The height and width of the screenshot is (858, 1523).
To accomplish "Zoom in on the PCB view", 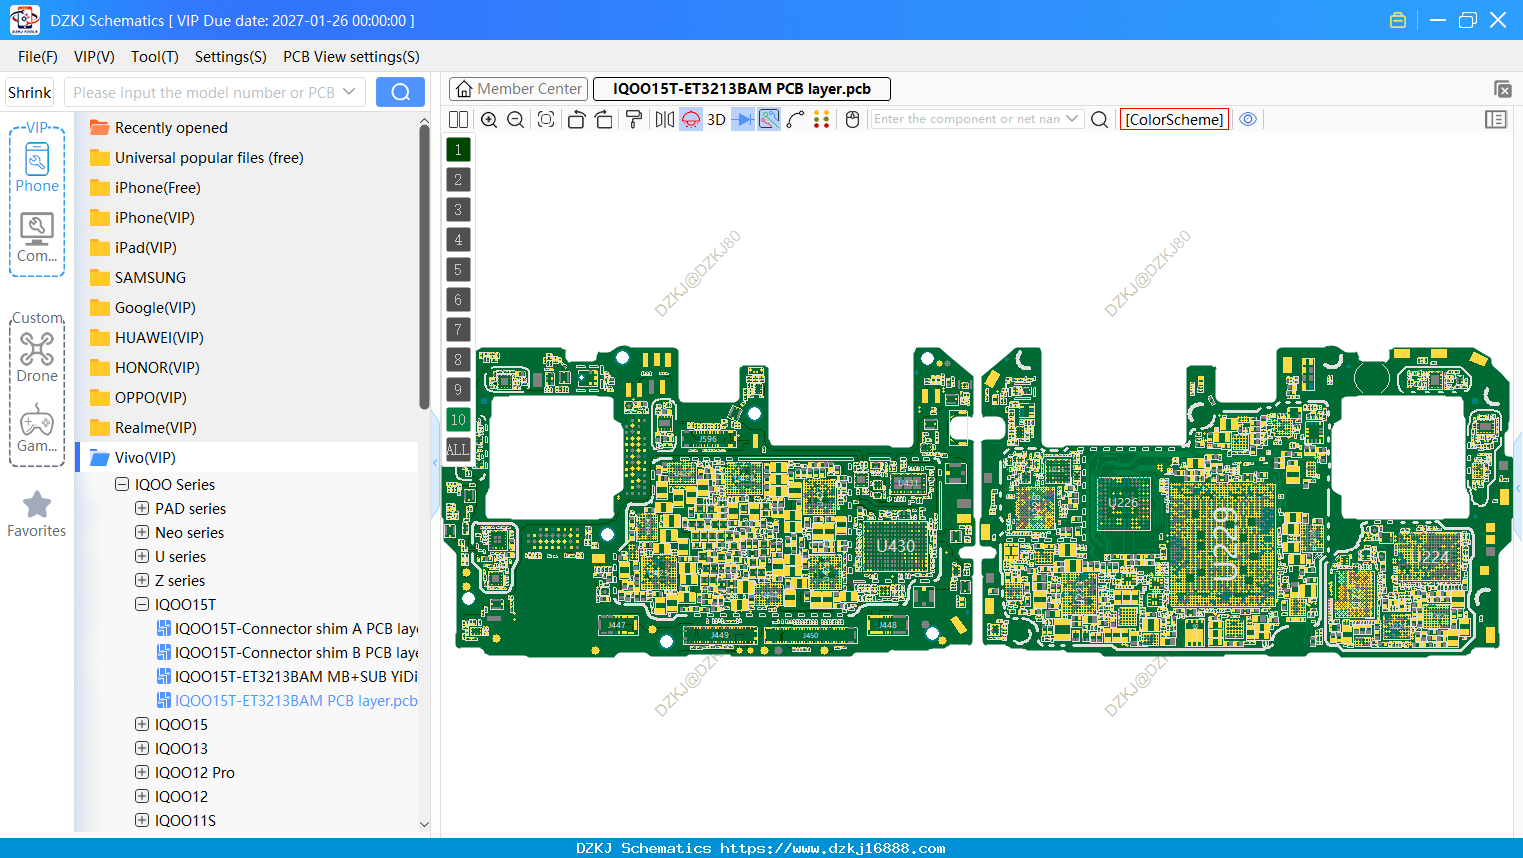I will (x=489, y=119).
